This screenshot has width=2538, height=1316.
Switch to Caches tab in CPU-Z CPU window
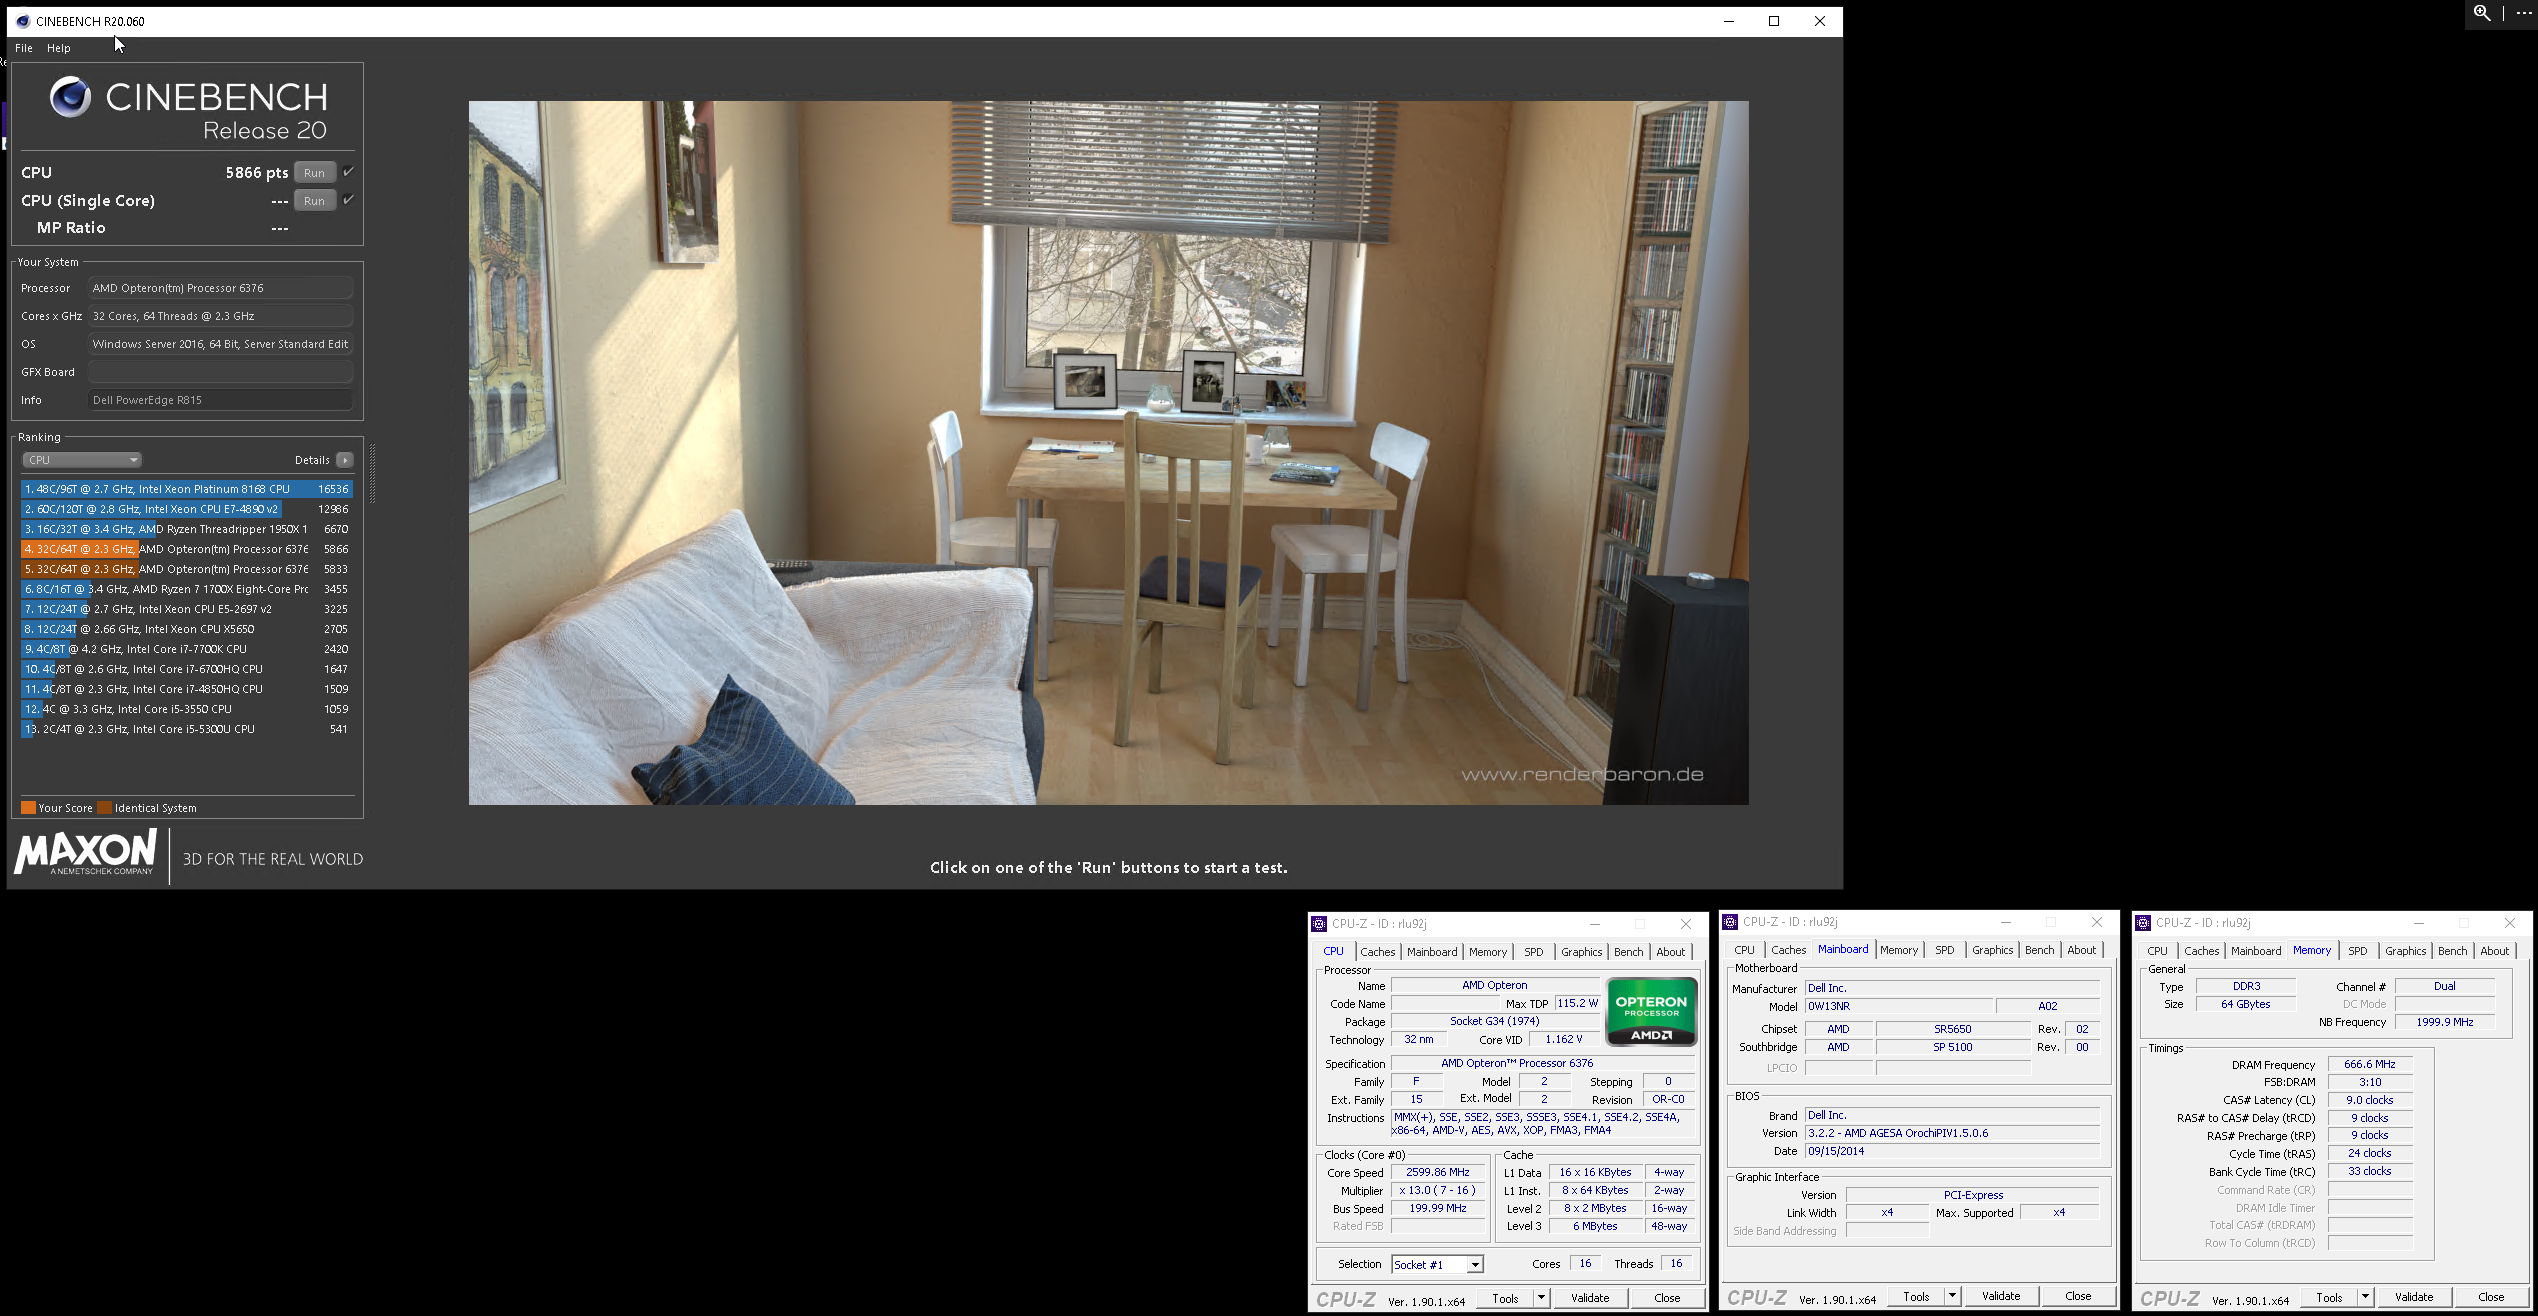[1377, 952]
